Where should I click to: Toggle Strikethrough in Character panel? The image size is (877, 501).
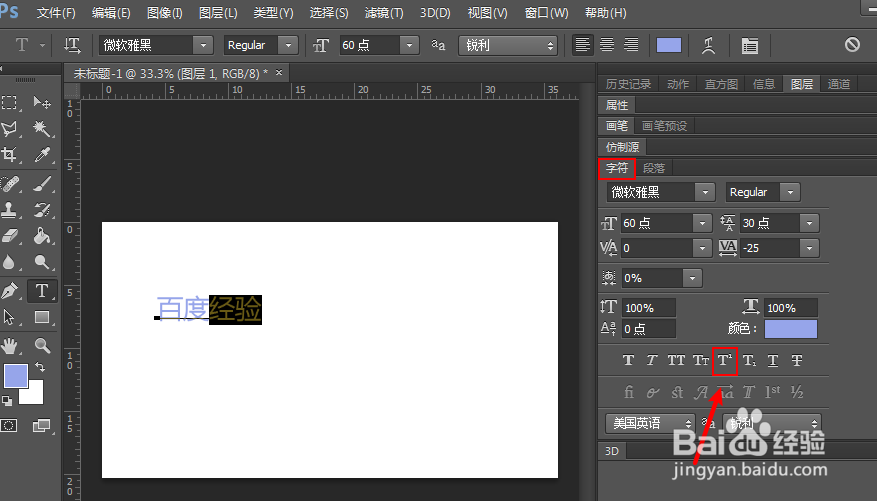pyautogui.click(x=797, y=361)
